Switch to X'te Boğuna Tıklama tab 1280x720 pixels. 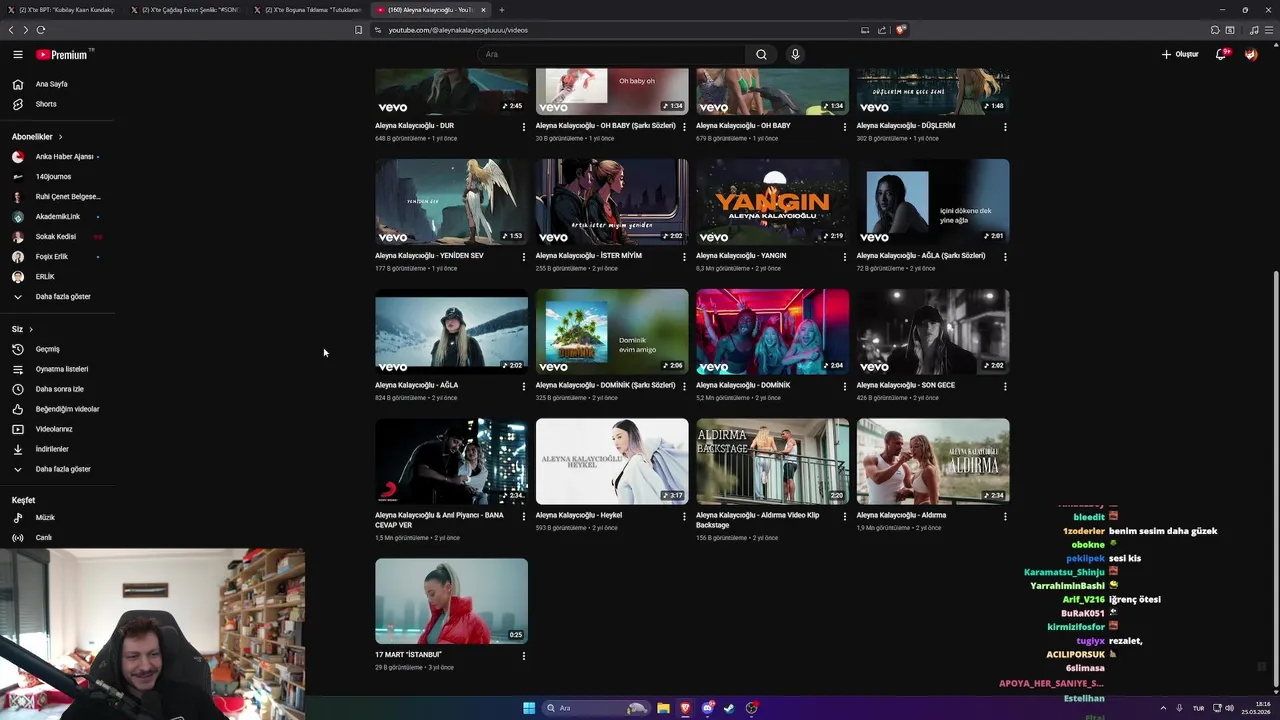click(x=310, y=10)
